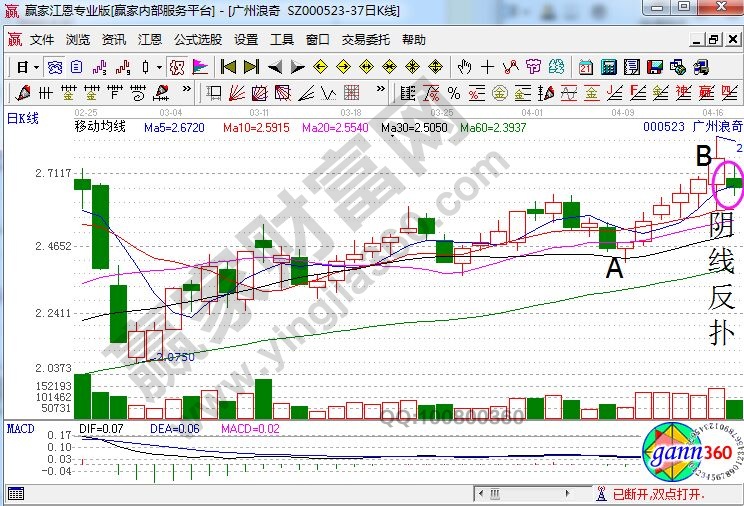Click the hand pan tool icon
Screen dimensions: 744x506
(464, 67)
